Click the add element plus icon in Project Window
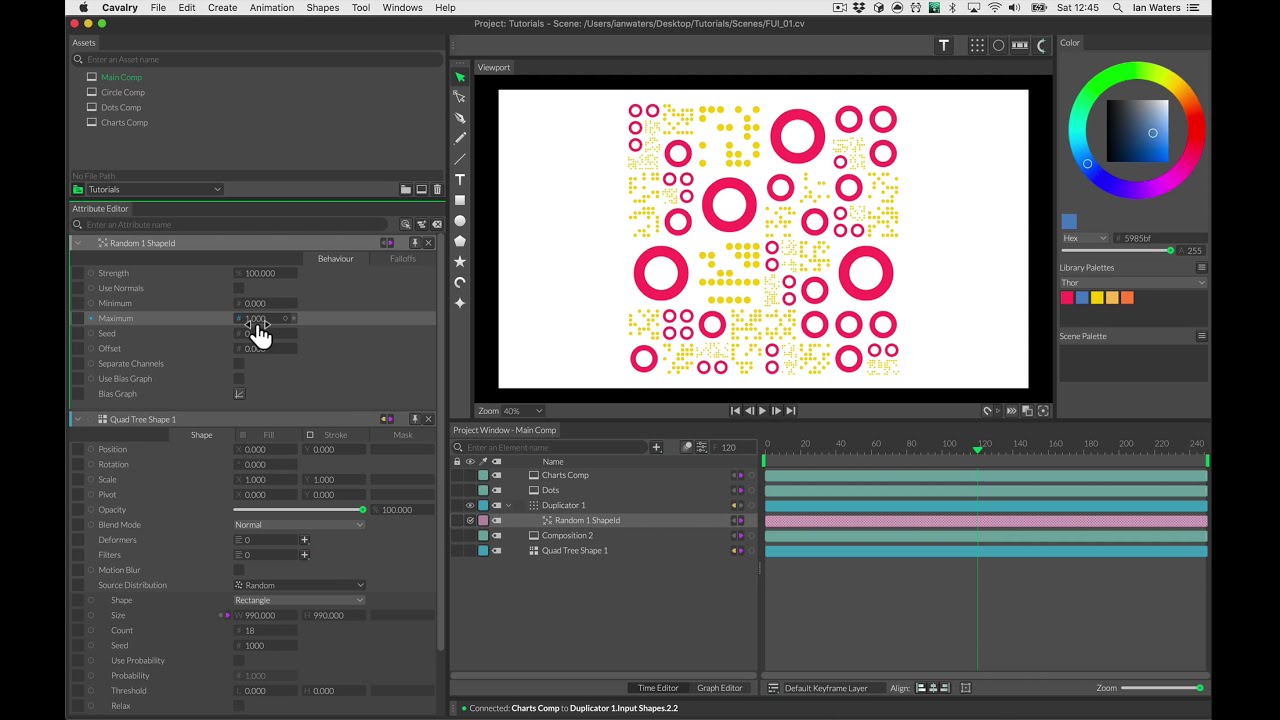Viewport: 1280px width, 720px height. click(656, 448)
